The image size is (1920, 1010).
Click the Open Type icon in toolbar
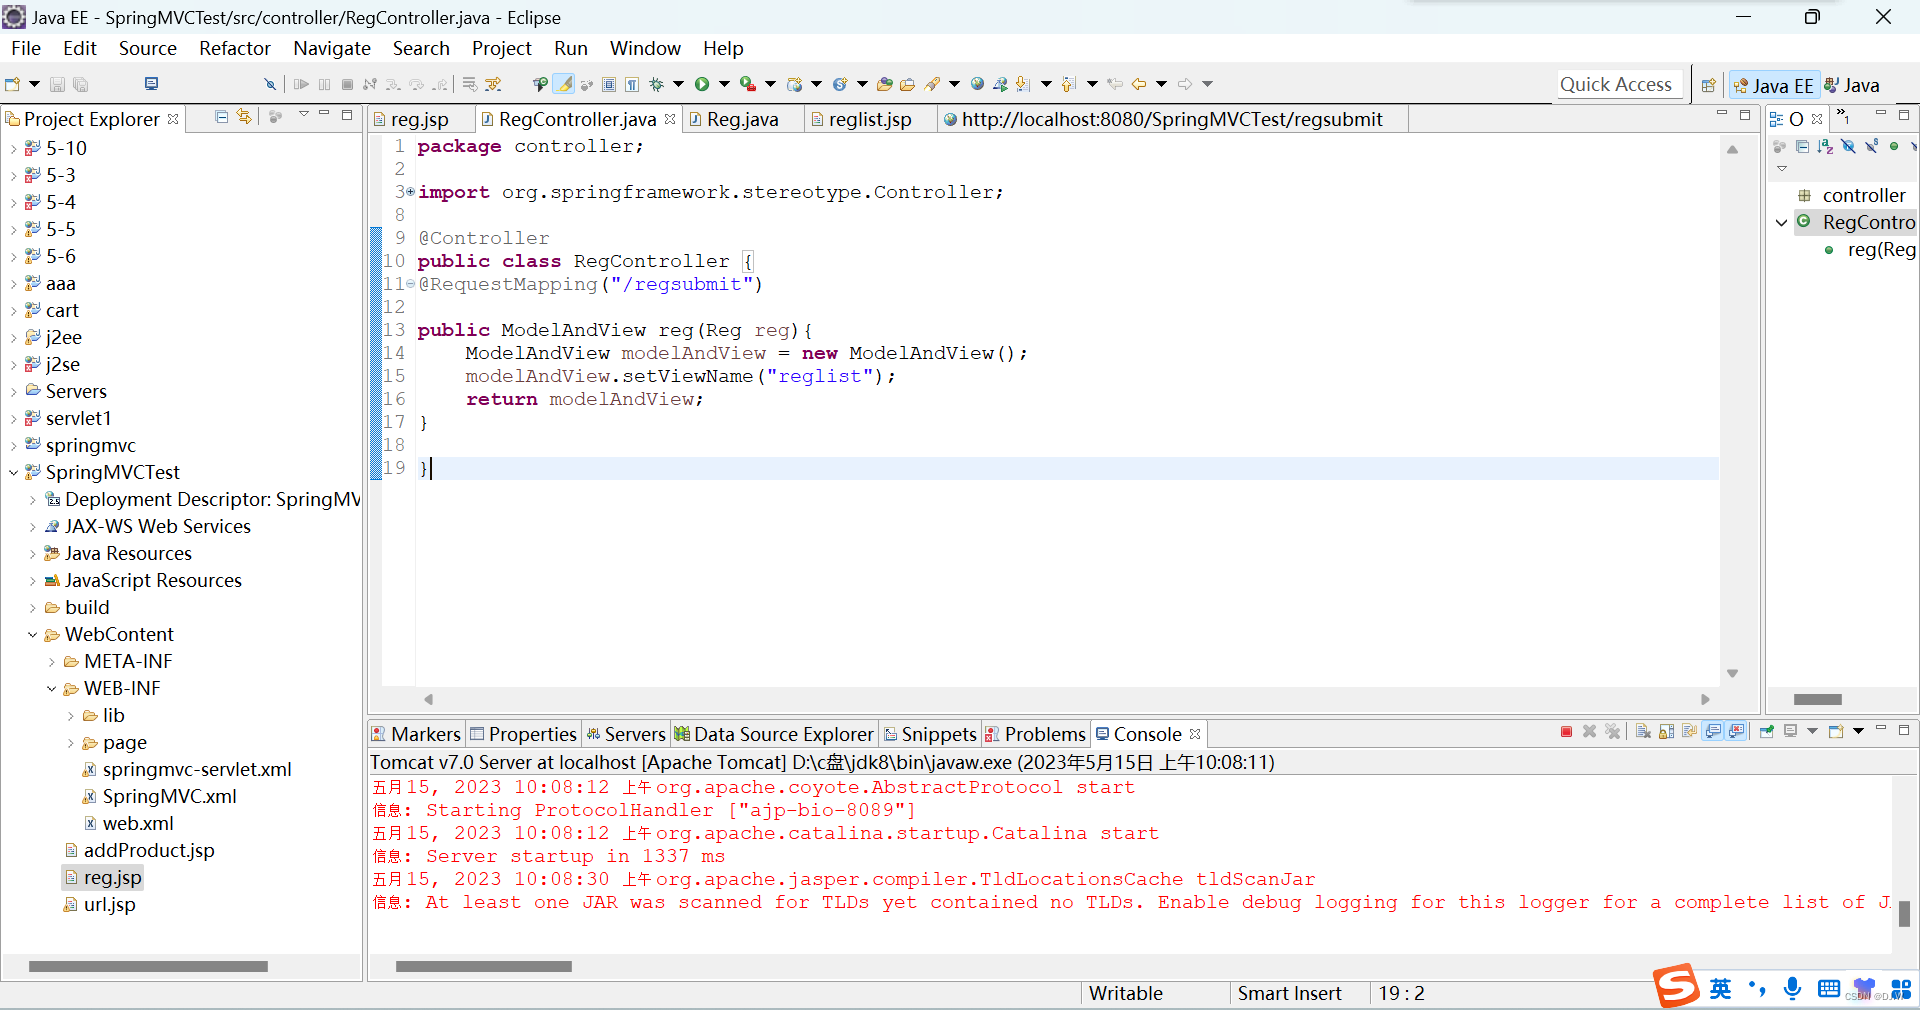[884, 84]
